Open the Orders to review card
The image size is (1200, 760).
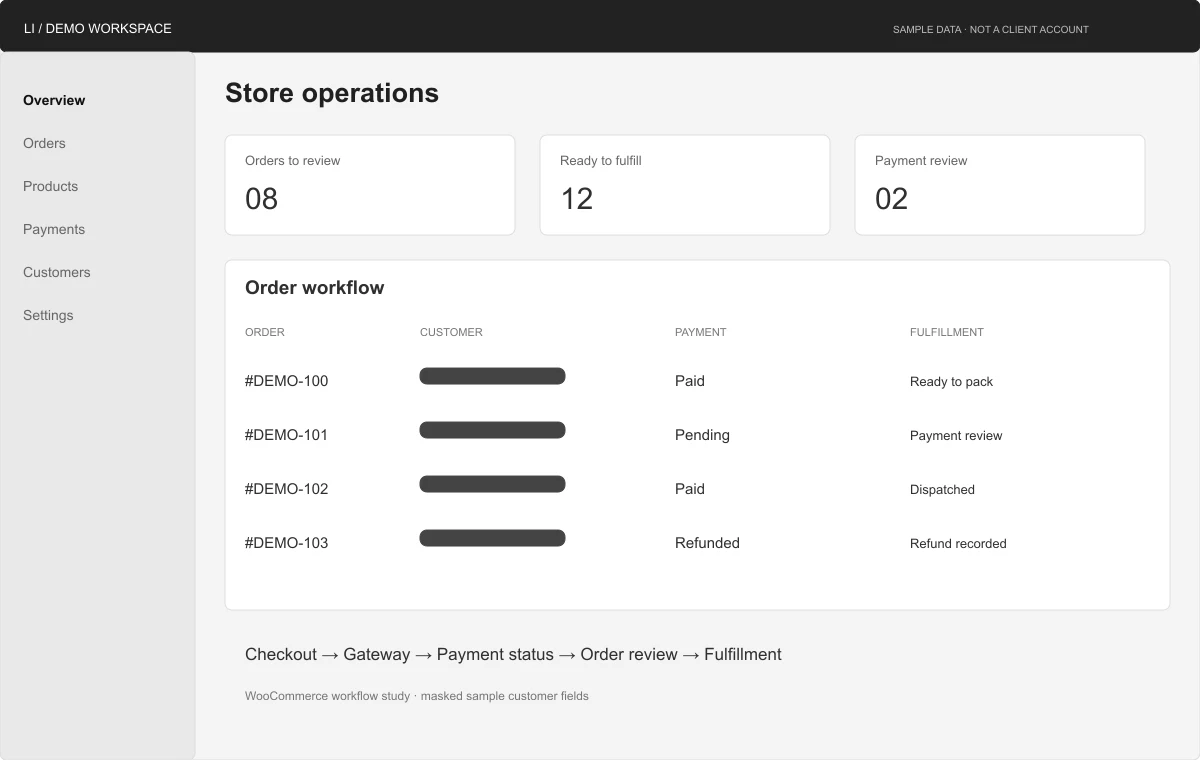370,185
